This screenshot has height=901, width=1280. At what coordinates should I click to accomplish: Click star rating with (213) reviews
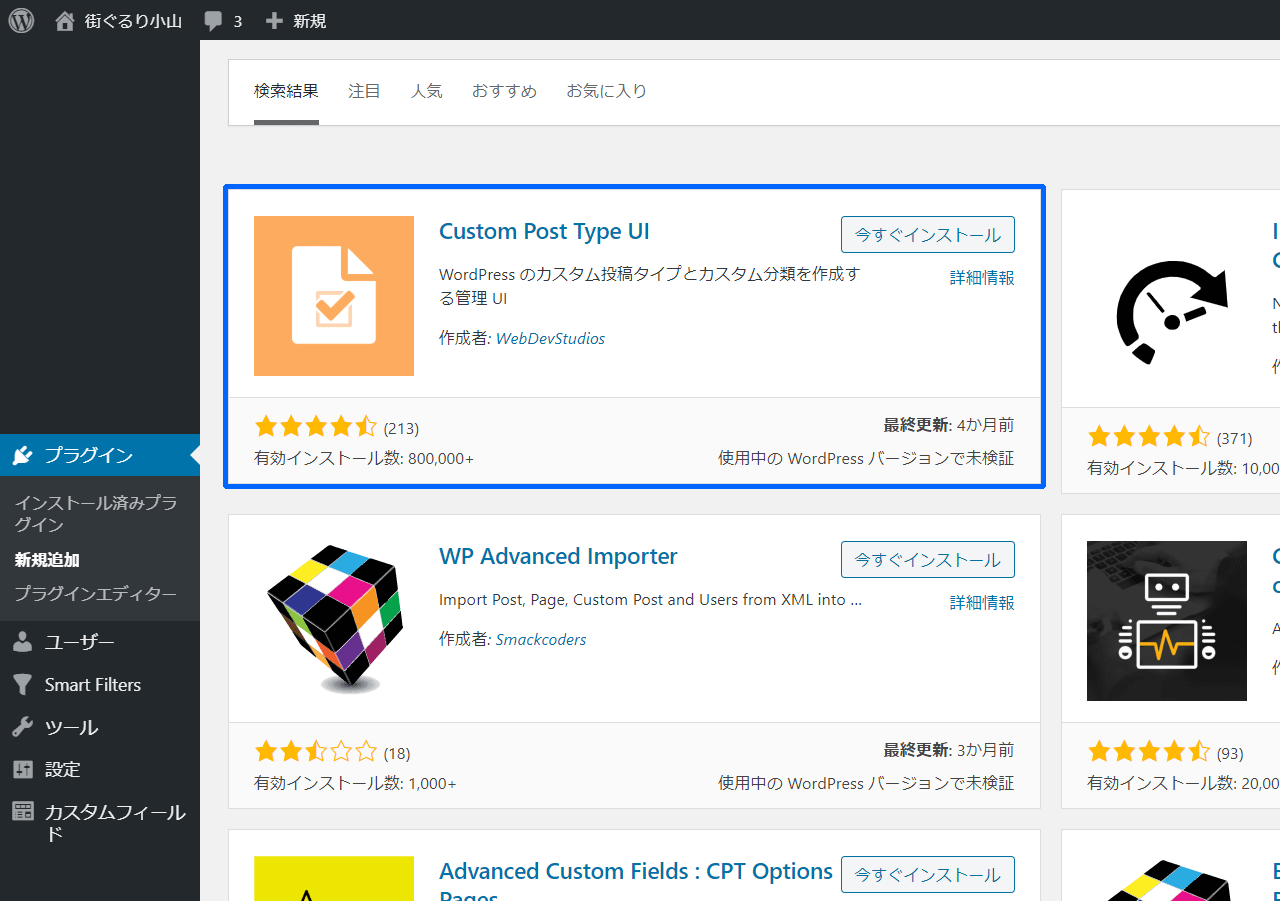point(316,428)
